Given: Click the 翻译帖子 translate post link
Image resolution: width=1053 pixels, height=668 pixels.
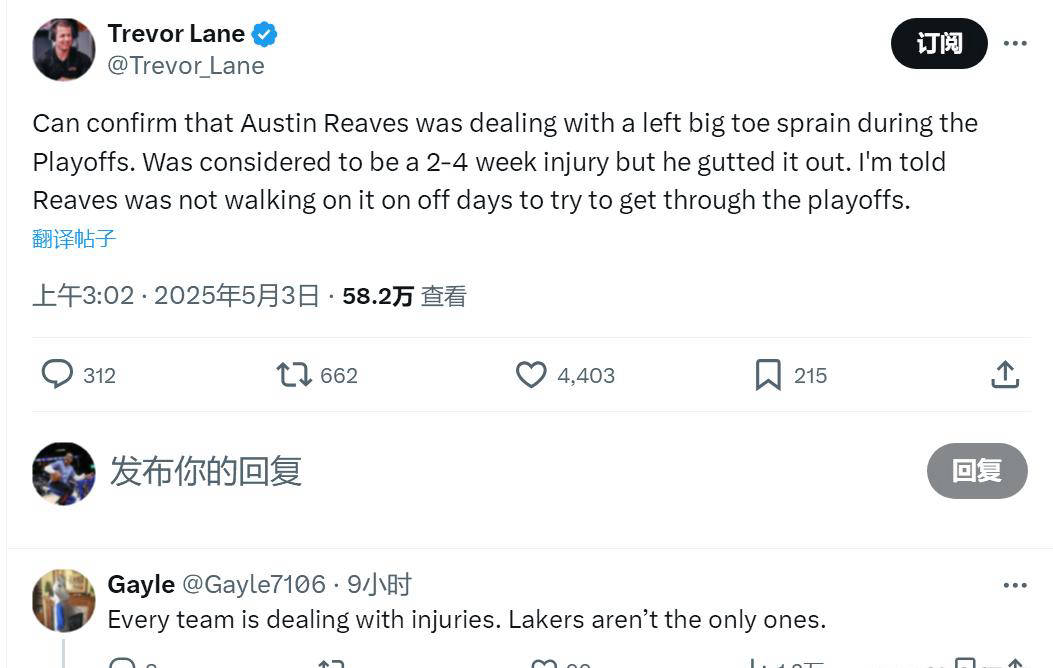Looking at the screenshot, I should tap(74, 239).
